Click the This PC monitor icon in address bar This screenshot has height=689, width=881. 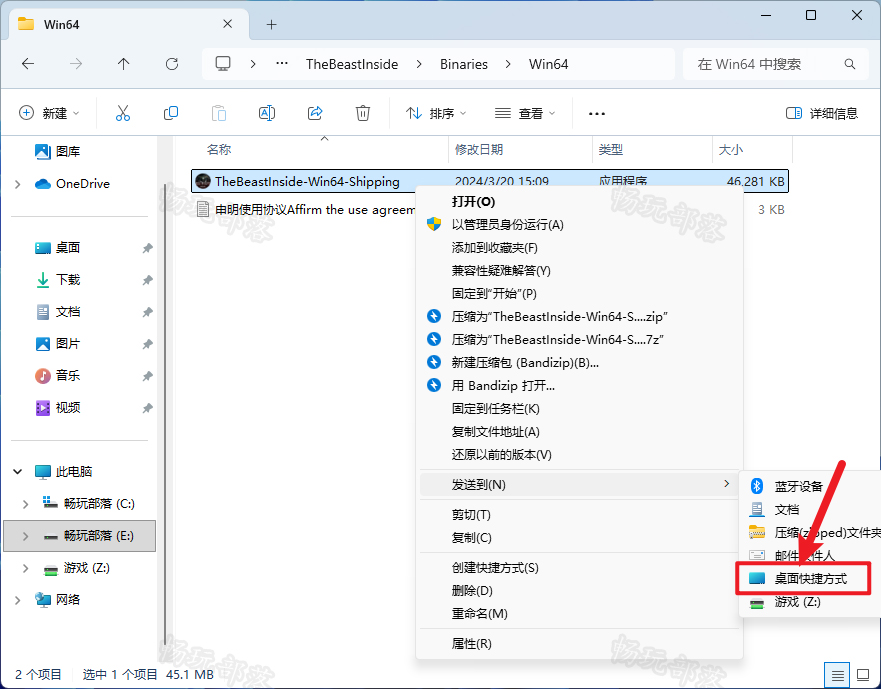(x=223, y=64)
